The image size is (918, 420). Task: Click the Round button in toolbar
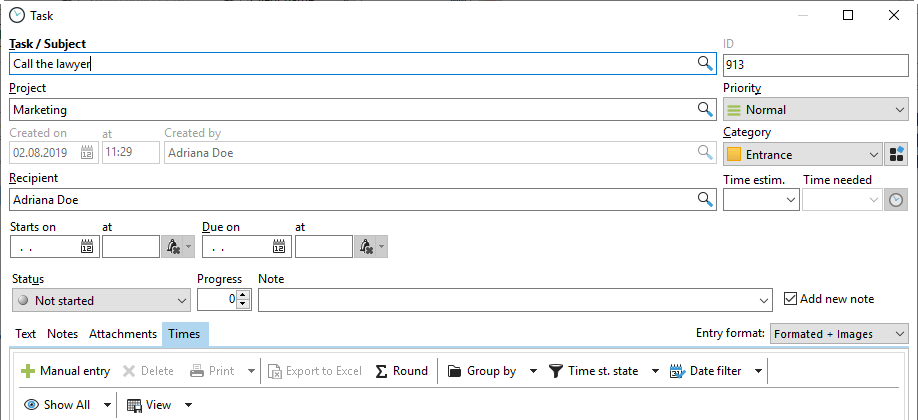pyautogui.click(x=401, y=371)
